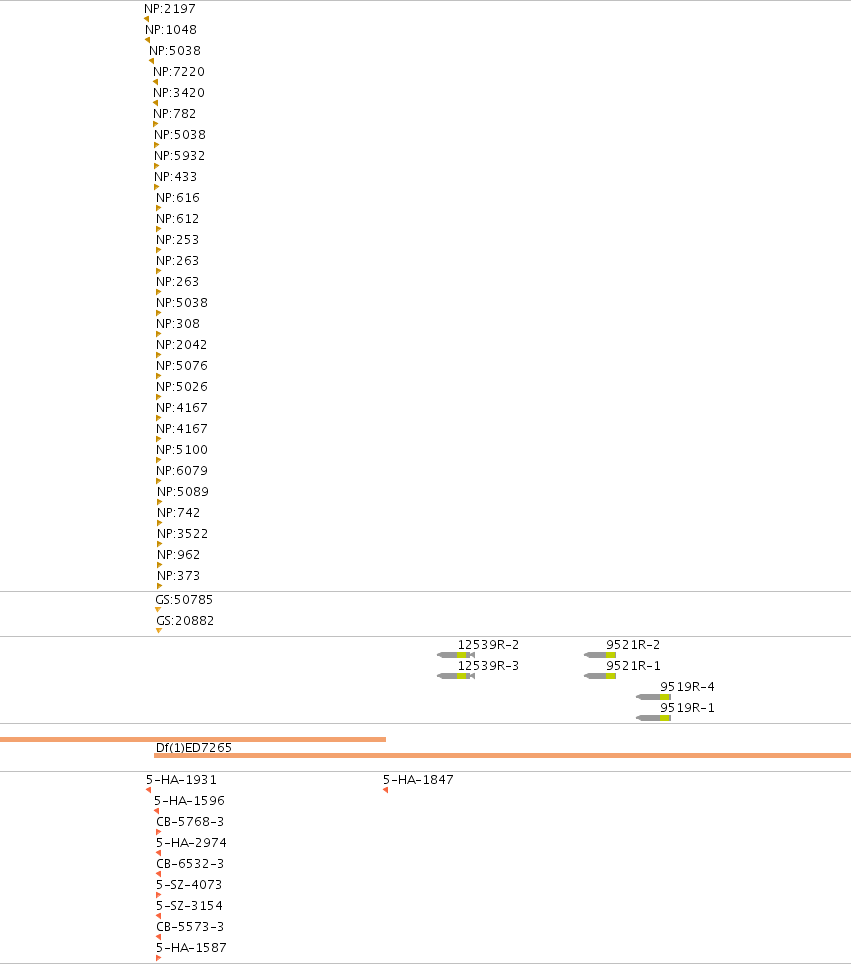Click the arrow glyph beneath NP:5932
The image size is (851, 964).
click(x=157, y=166)
